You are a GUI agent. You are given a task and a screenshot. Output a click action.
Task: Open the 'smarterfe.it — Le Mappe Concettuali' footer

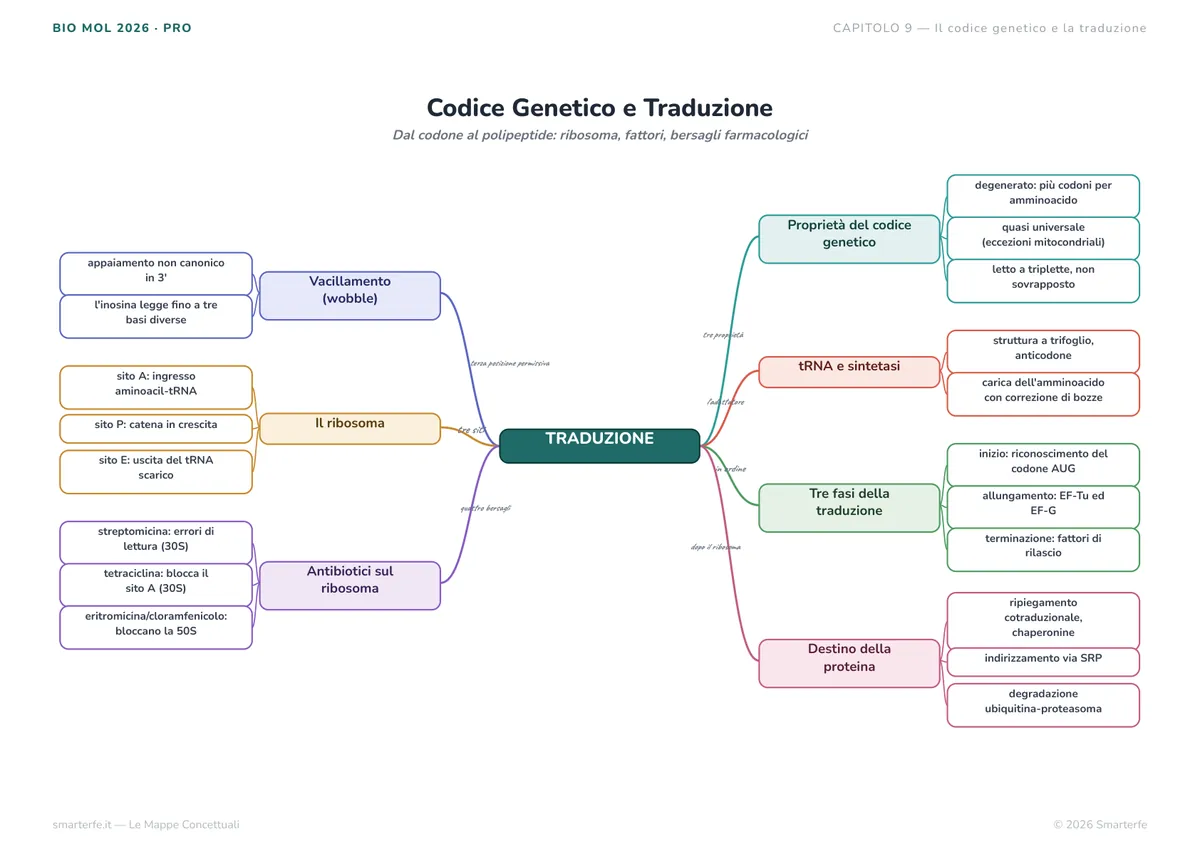(146, 825)
